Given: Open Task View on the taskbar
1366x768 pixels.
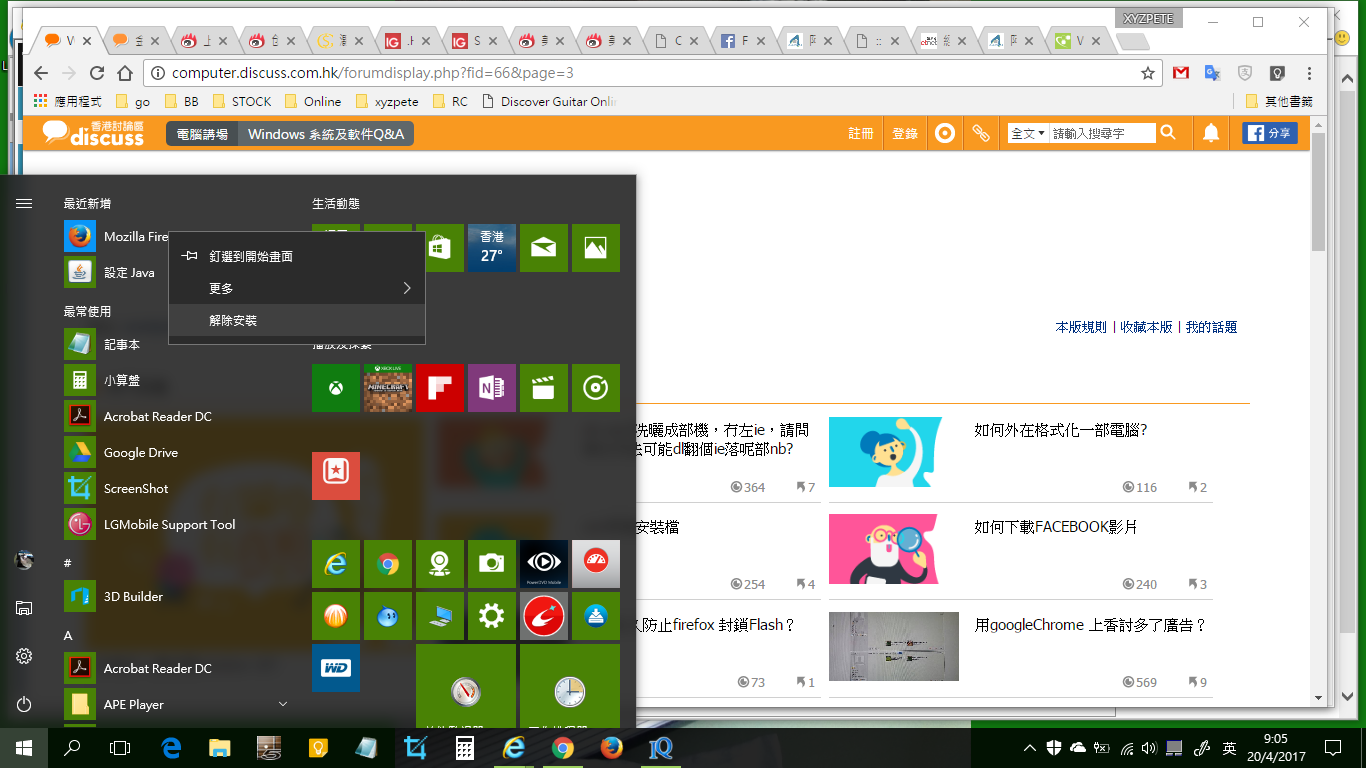Looking at the screenshot, I should [120, 748].
